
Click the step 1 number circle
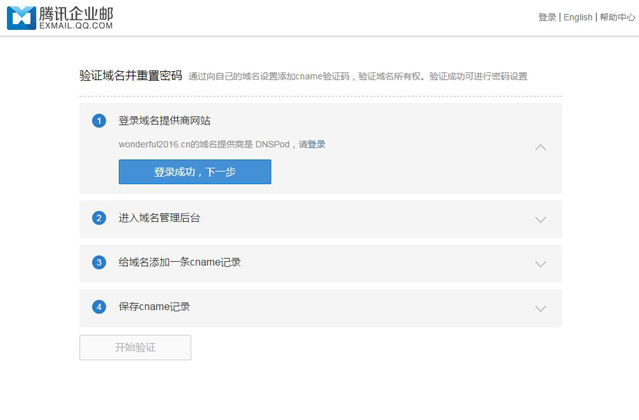point(99,121)
